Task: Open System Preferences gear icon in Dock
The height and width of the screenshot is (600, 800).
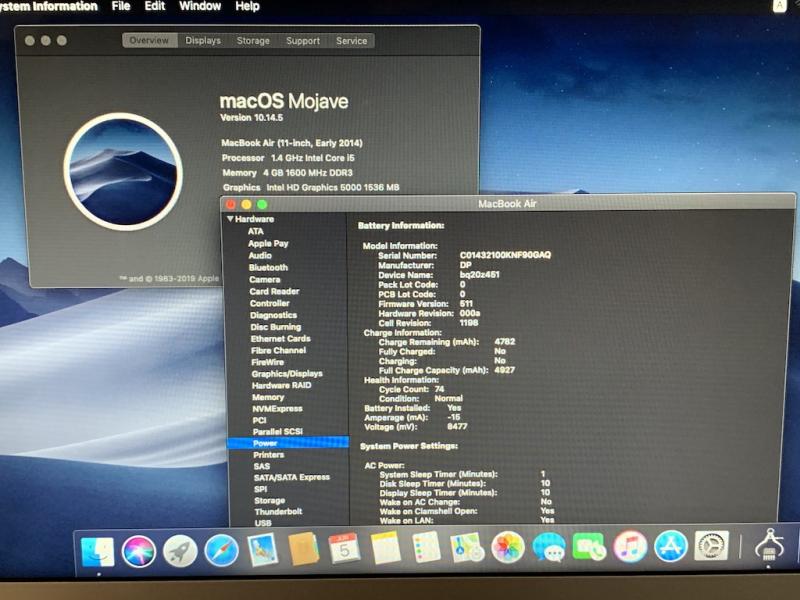Action: tap(712, 545)
